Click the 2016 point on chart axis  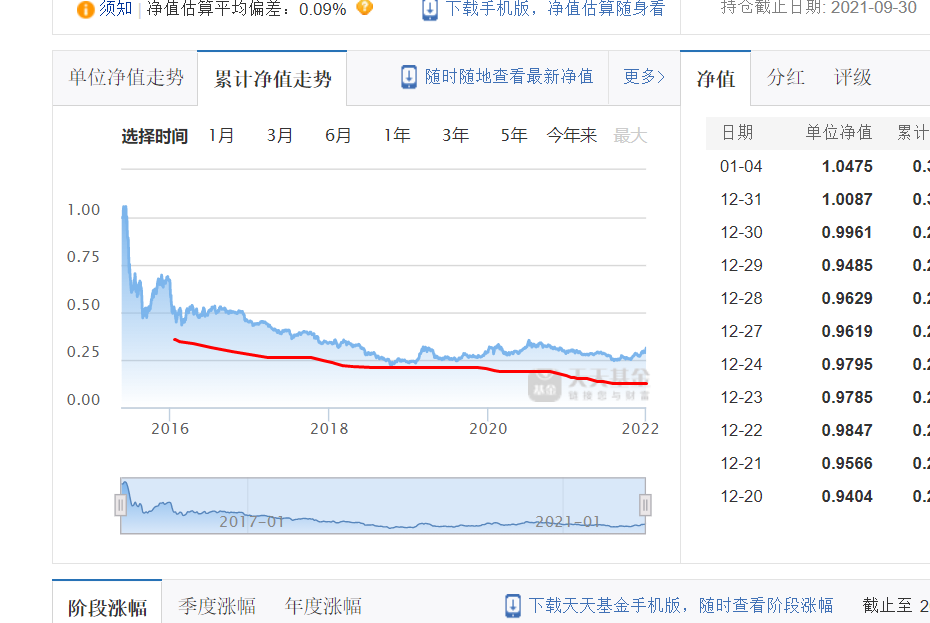(170, 428)
